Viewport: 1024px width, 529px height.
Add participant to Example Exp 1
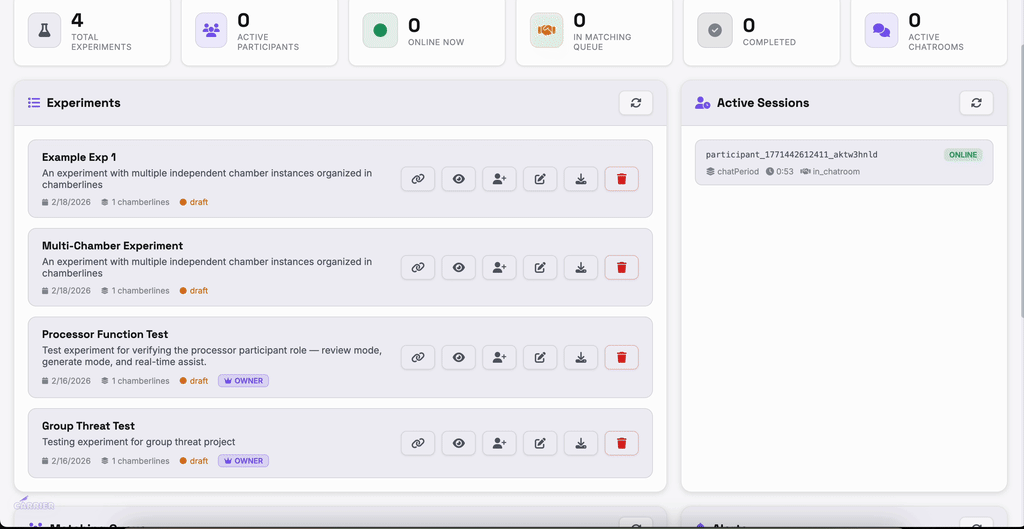point(500,179)
